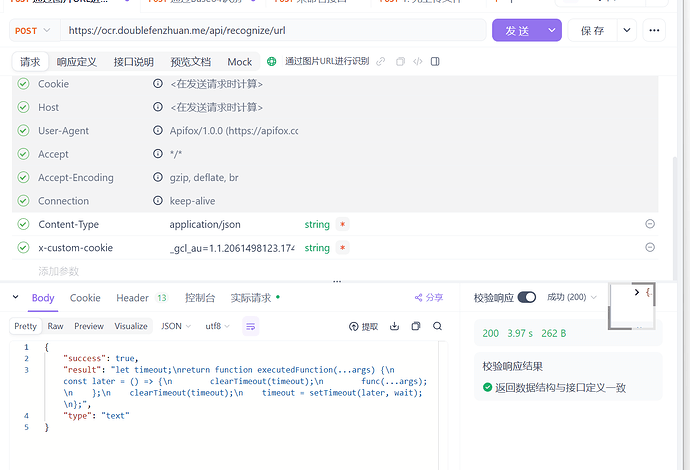Viewport: 690px width, 470px height.
Task: Download the response body
Action: point(394,326)
